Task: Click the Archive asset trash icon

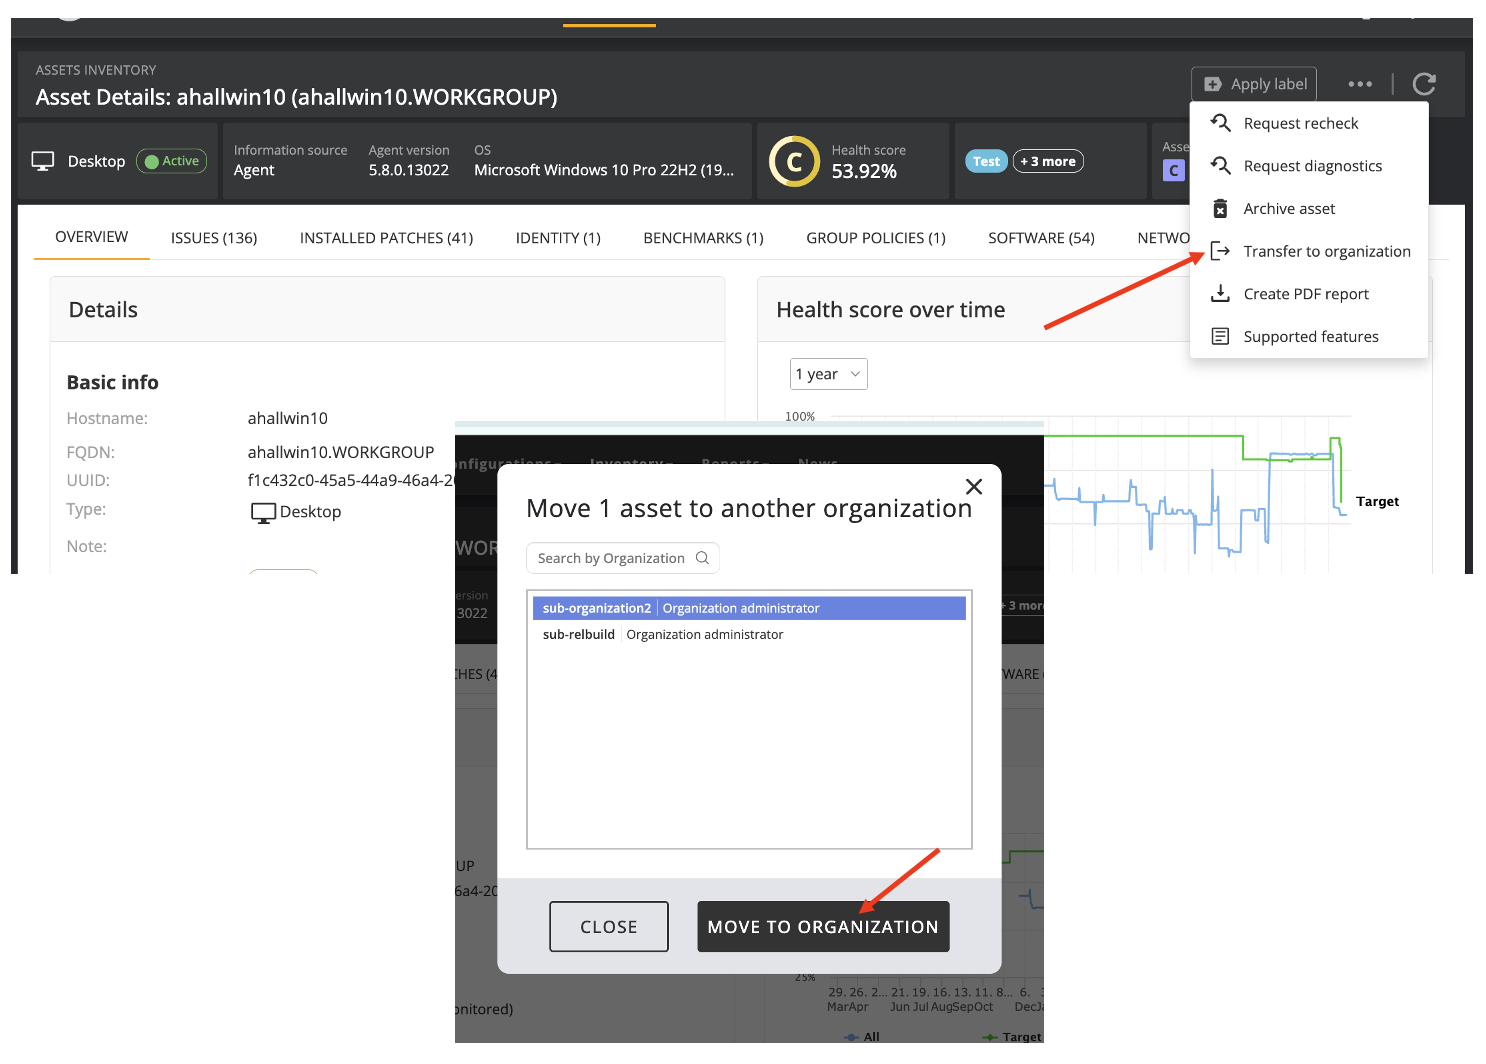Action: [1220, 209]
